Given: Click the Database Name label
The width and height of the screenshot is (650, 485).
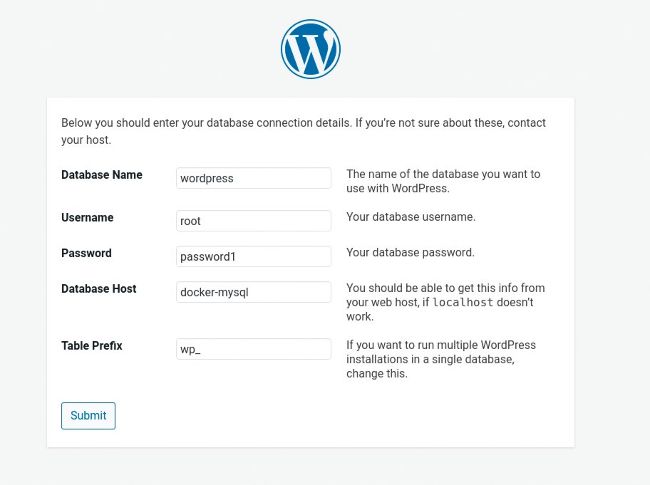Looking at the screenshot, I should click(102, 175).
